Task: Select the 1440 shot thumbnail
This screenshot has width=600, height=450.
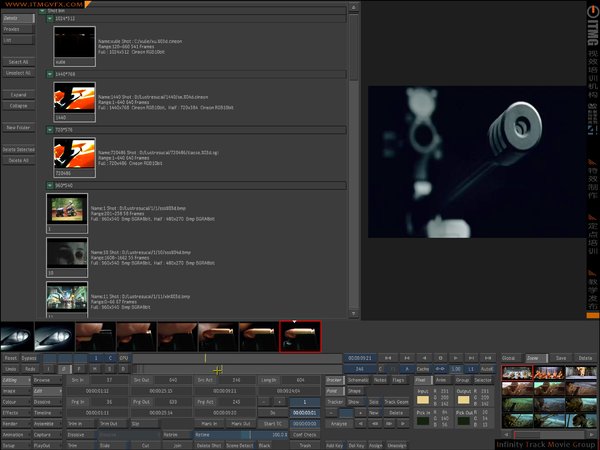Action: (x=75, y=97)
